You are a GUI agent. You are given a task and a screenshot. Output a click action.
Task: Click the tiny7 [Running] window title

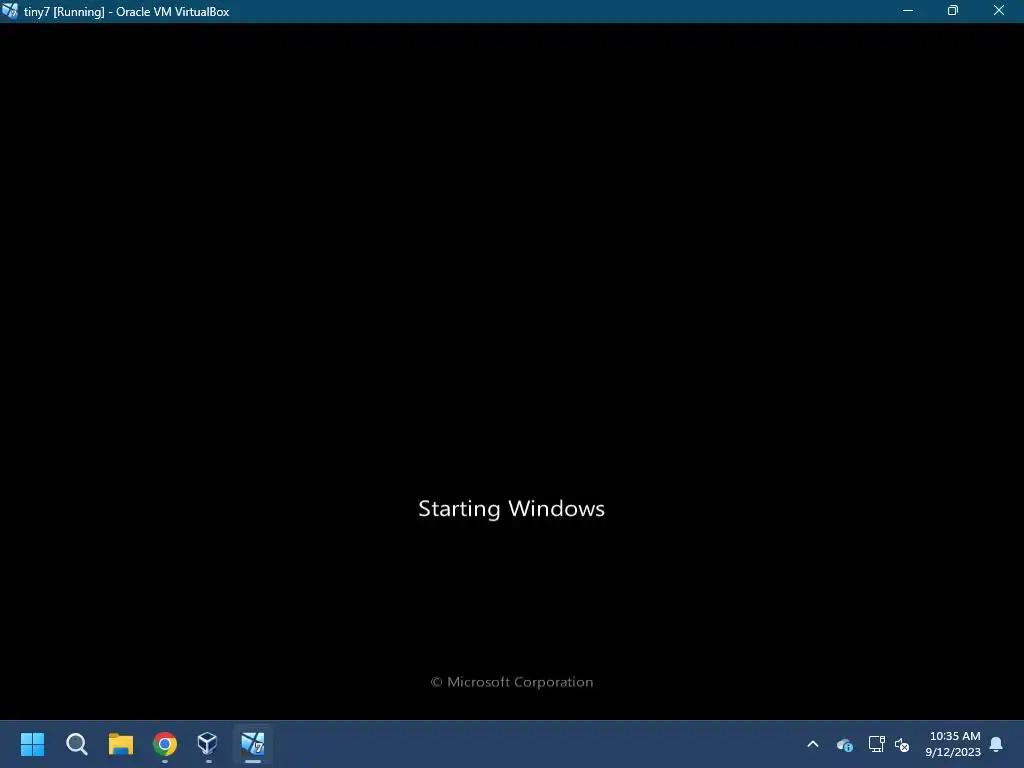[127, 12]
